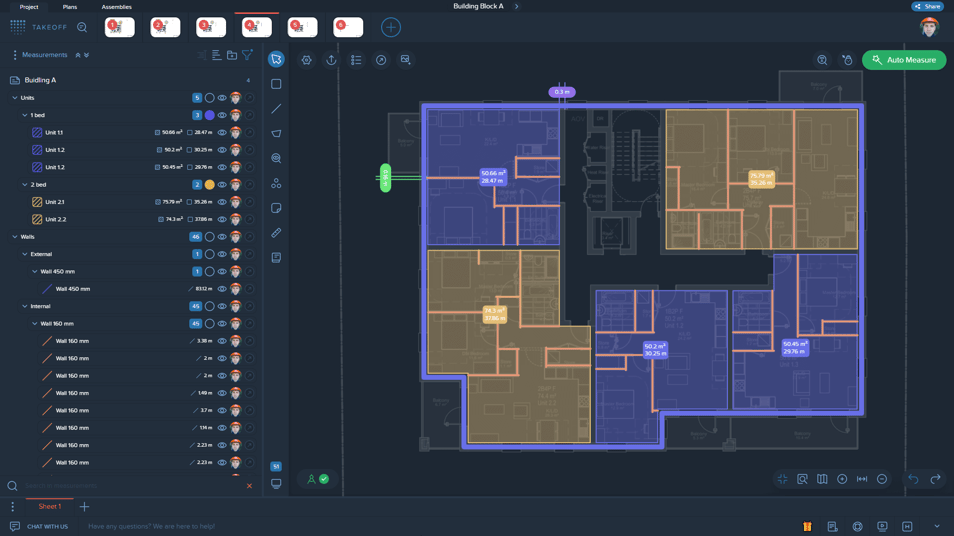Open plan thumbnail number 6

[x=348, y=27]
